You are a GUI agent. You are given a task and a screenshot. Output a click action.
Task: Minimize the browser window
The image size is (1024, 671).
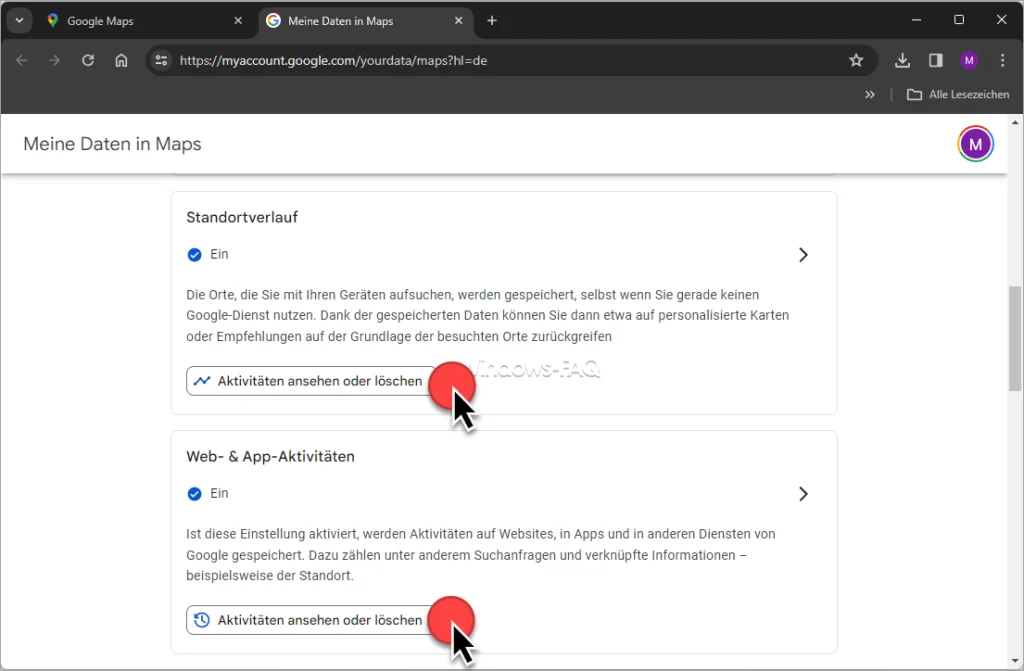click(x=916, y=20)
